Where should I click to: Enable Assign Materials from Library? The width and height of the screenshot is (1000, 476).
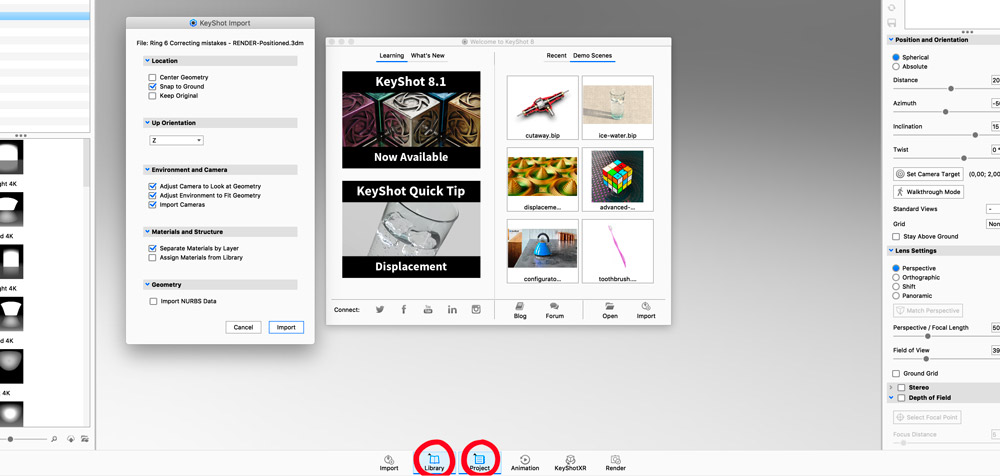pyautogui.click(x=152, y=258)
